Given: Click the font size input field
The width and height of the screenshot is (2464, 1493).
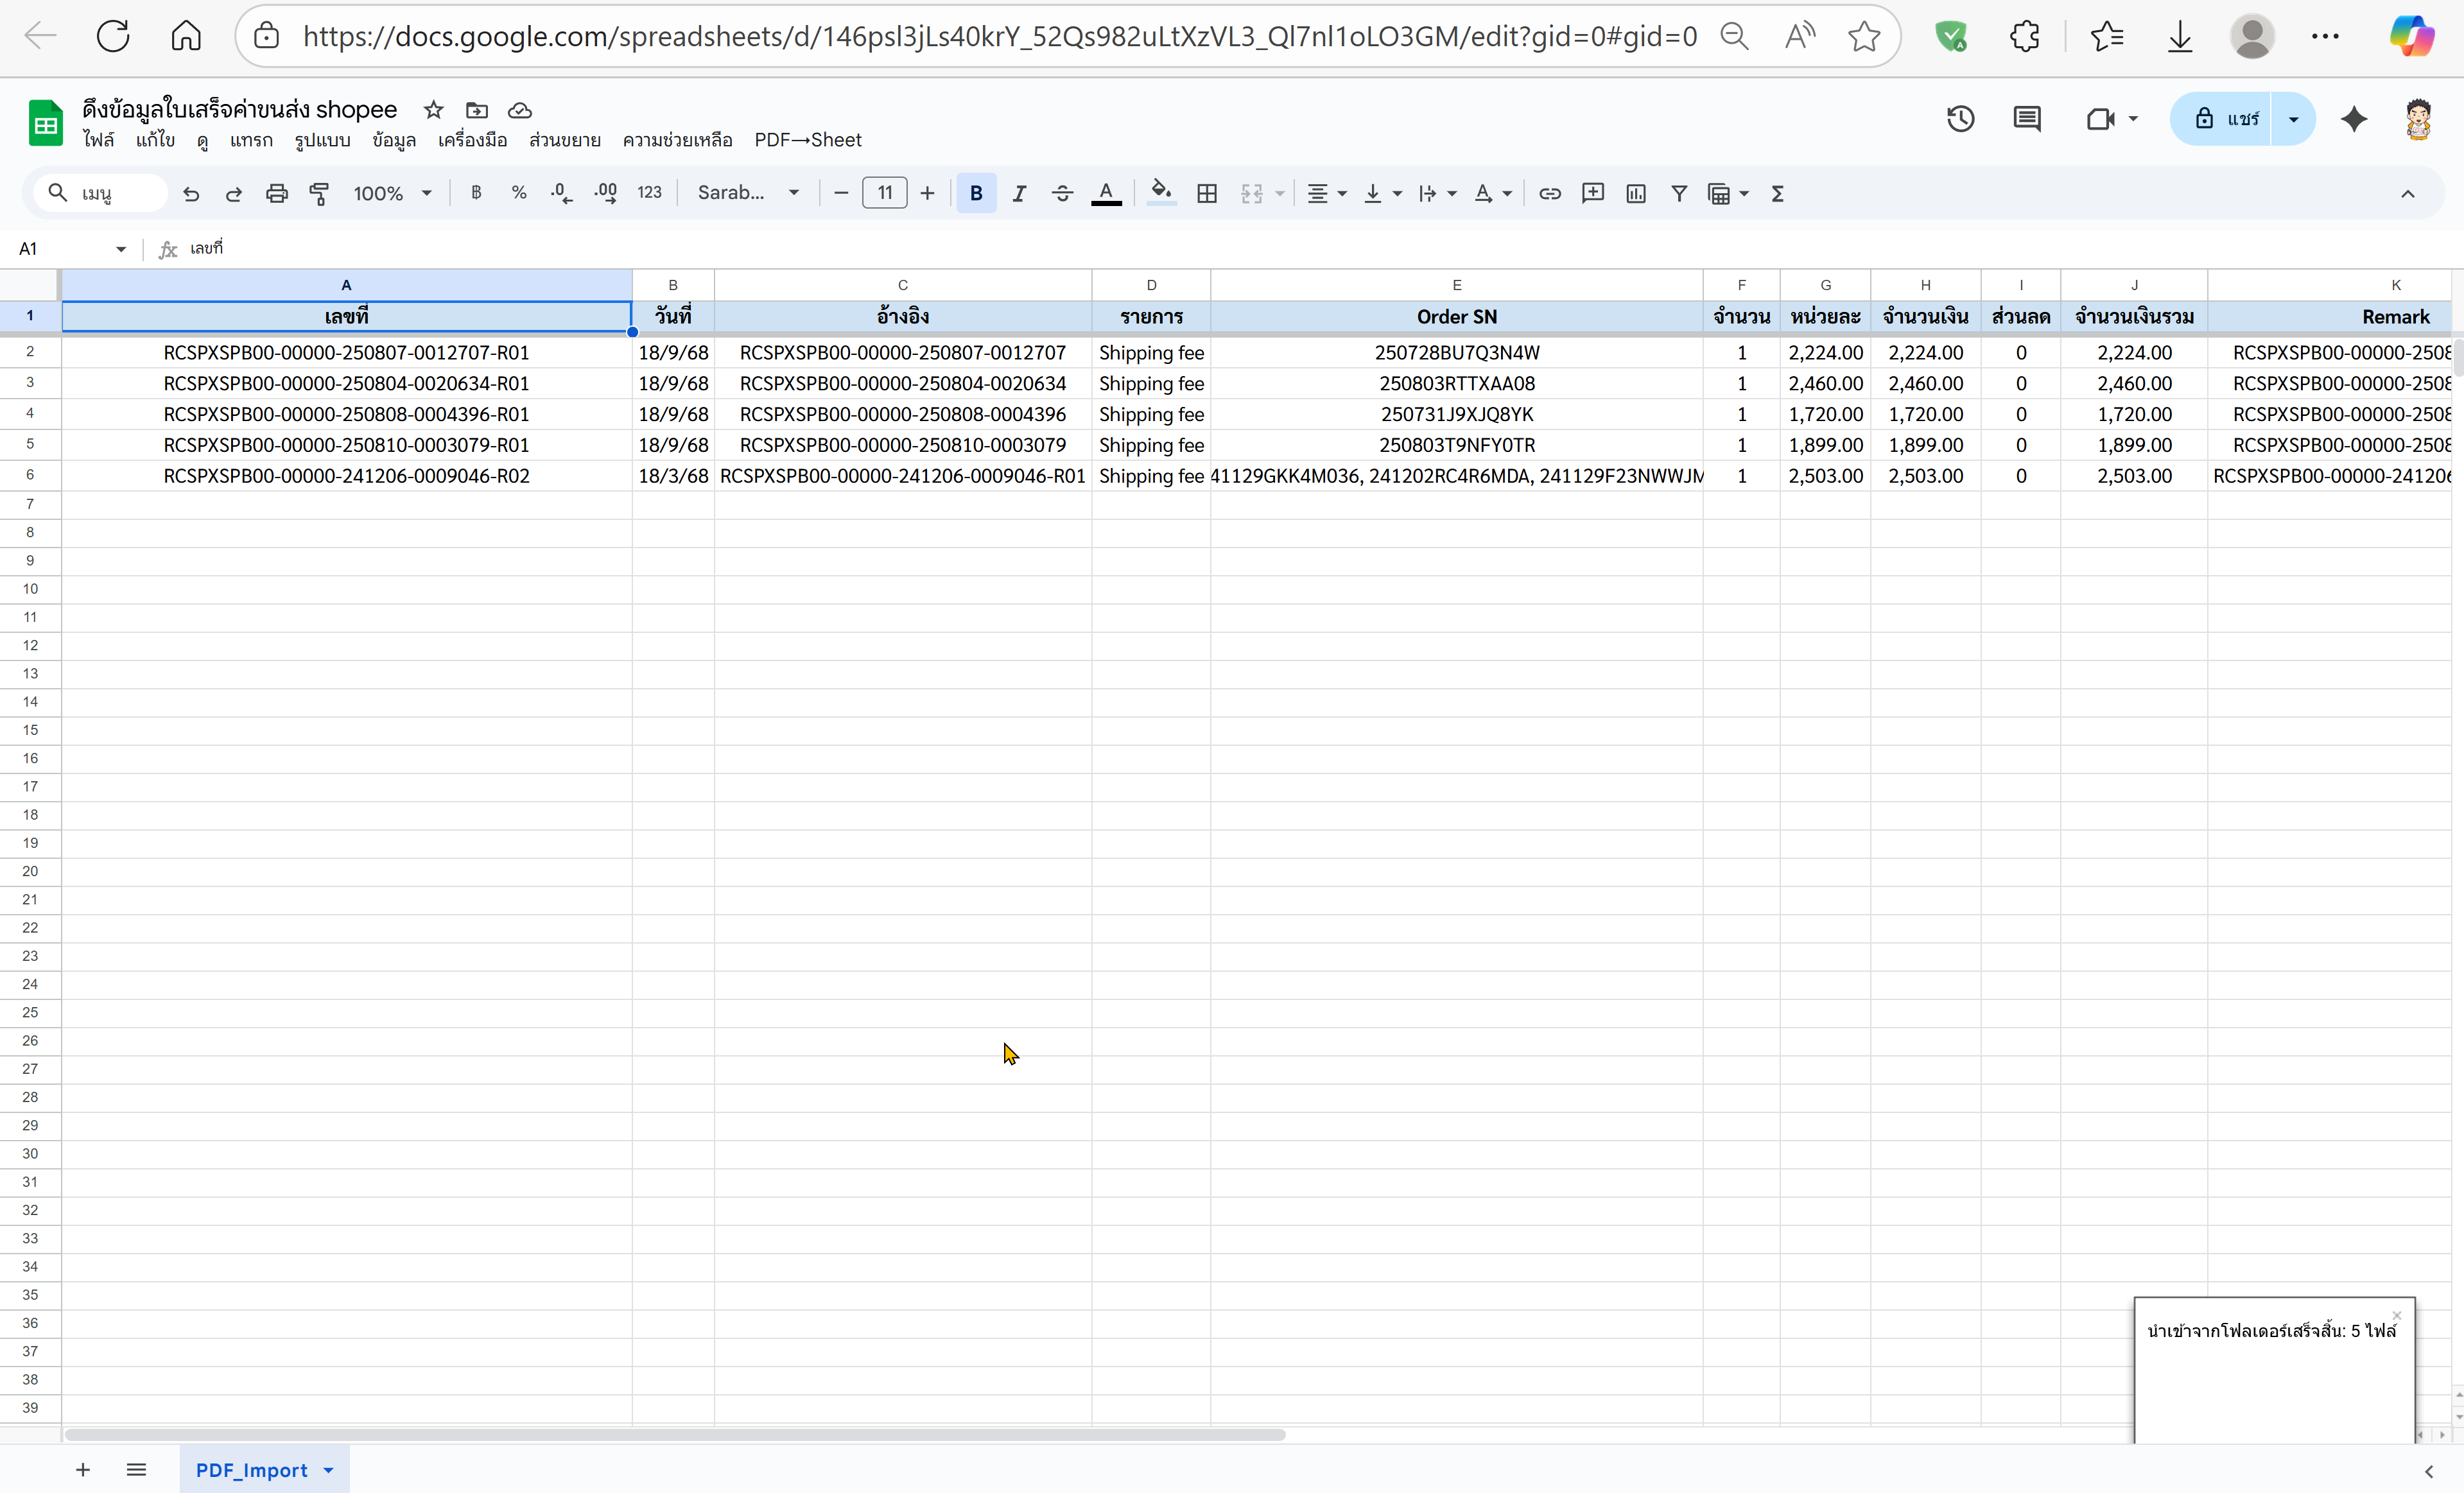Looking at the screenshot, I should [x=884, y=194].
